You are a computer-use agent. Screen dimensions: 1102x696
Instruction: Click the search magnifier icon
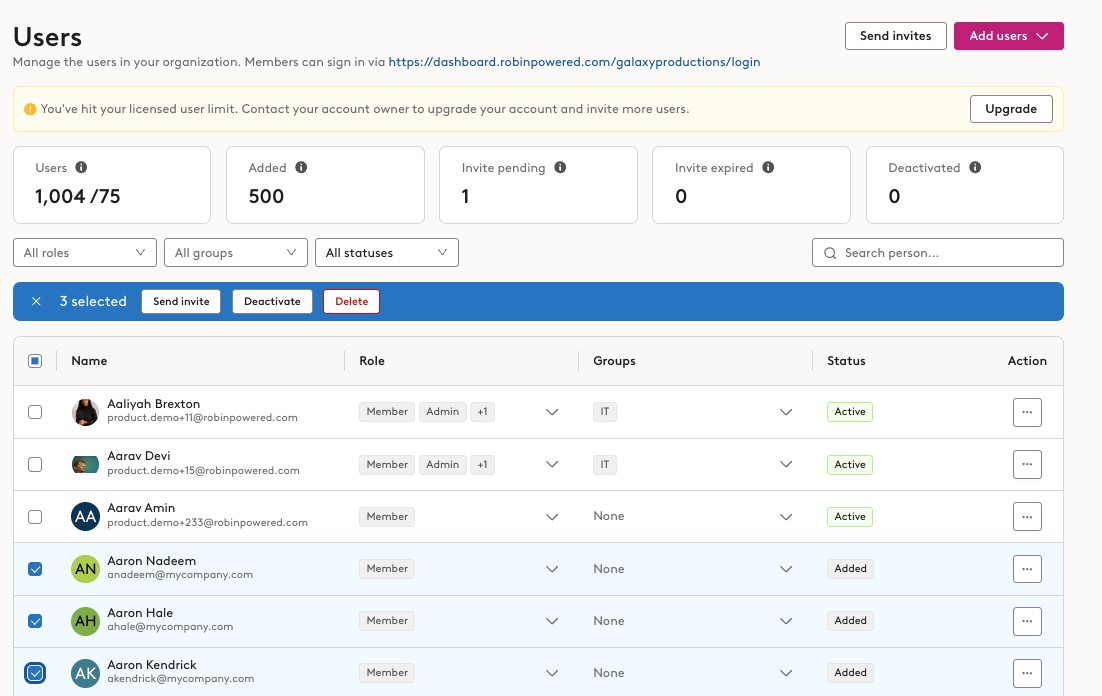pos(830,253)
